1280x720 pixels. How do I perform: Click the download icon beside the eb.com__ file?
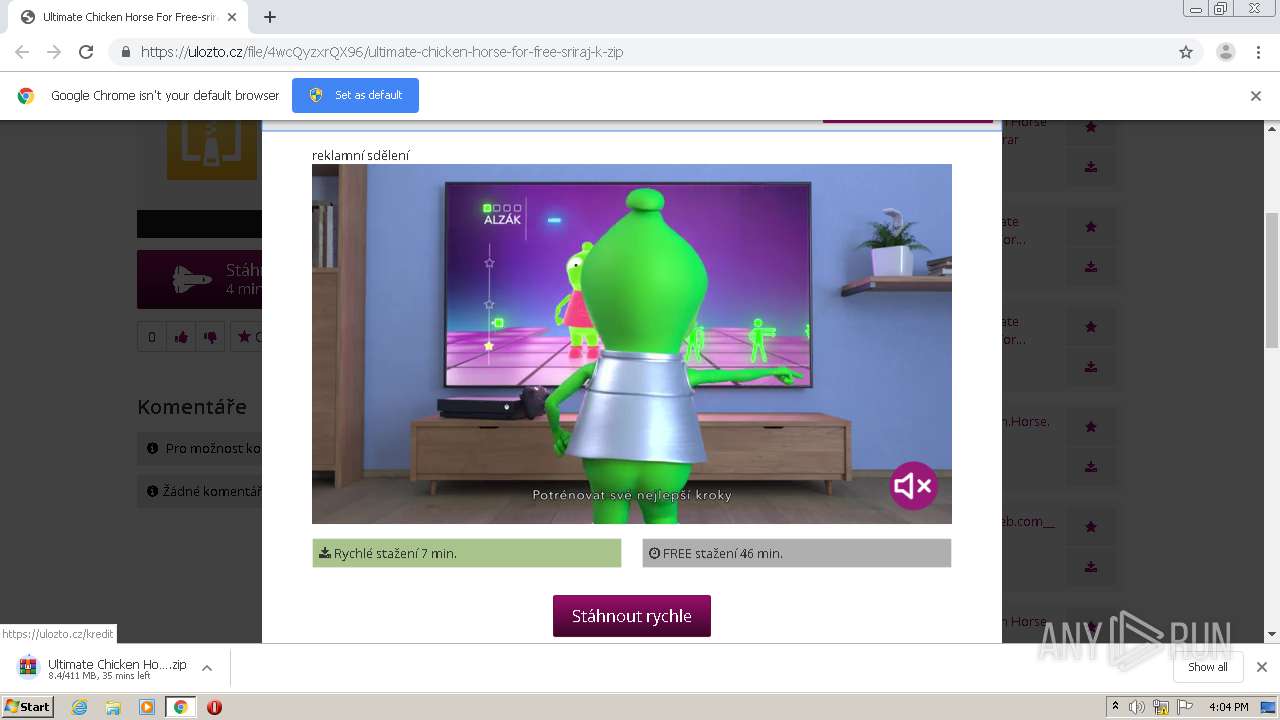point(1091,567)
